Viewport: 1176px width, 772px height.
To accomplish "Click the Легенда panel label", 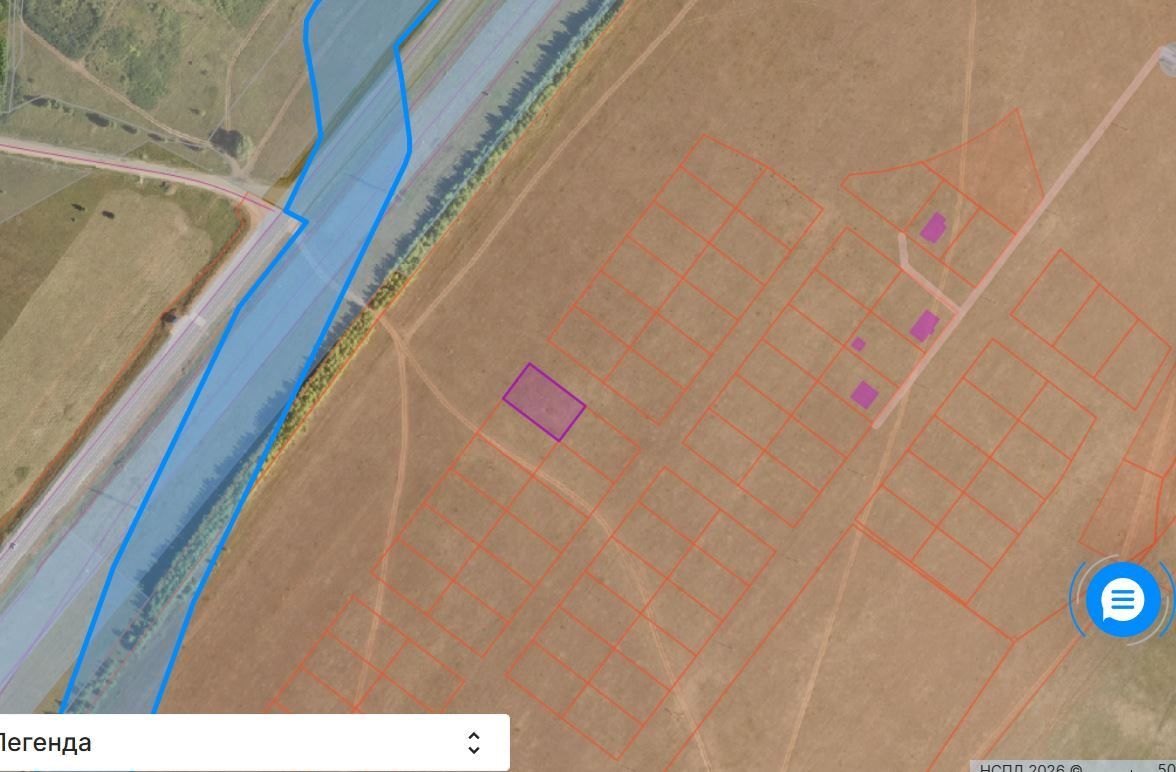I will [45, 743].
